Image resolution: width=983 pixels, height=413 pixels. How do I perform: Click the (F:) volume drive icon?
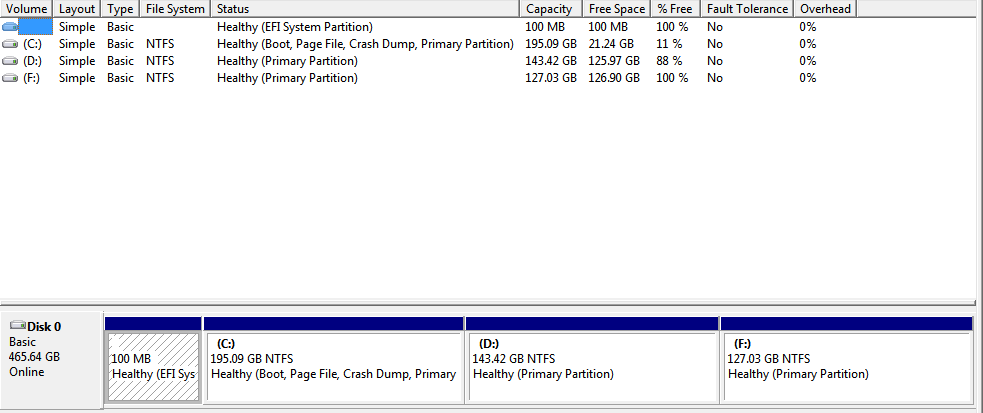(10, 78)
